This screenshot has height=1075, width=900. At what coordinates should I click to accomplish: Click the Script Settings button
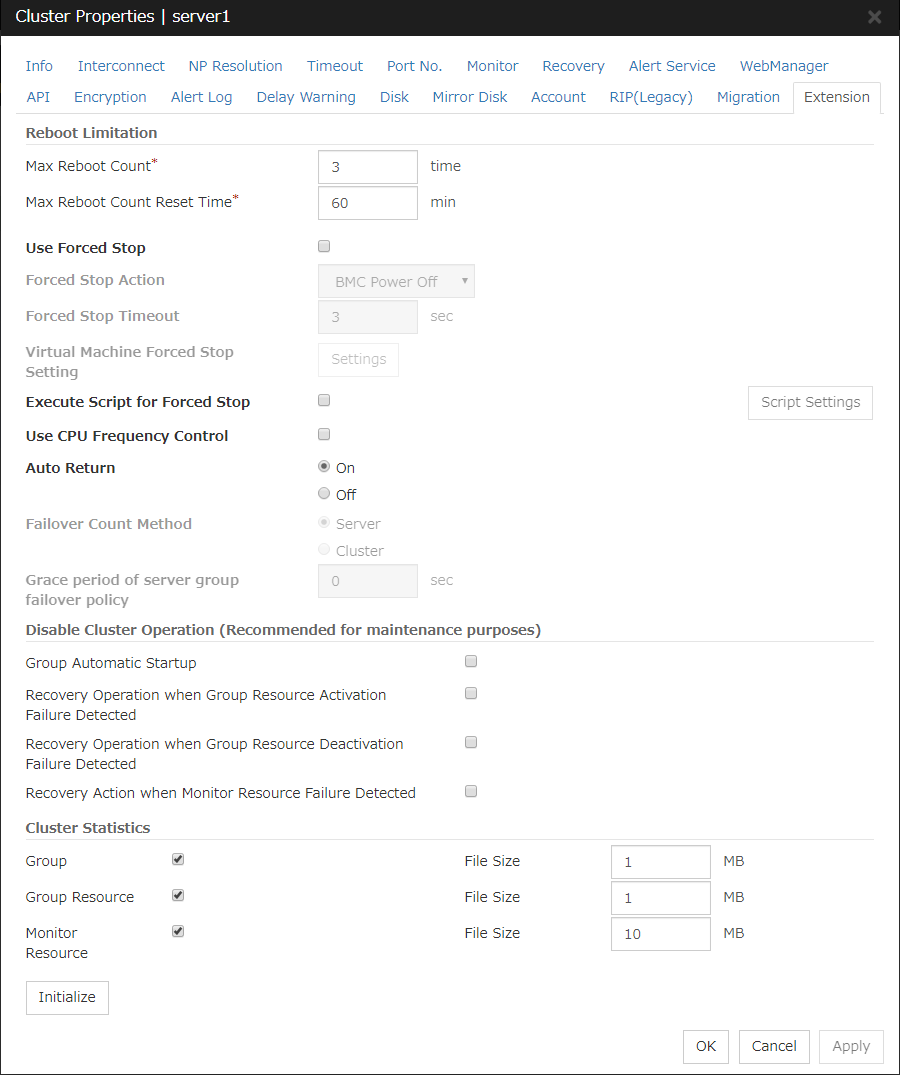point(810,402)
